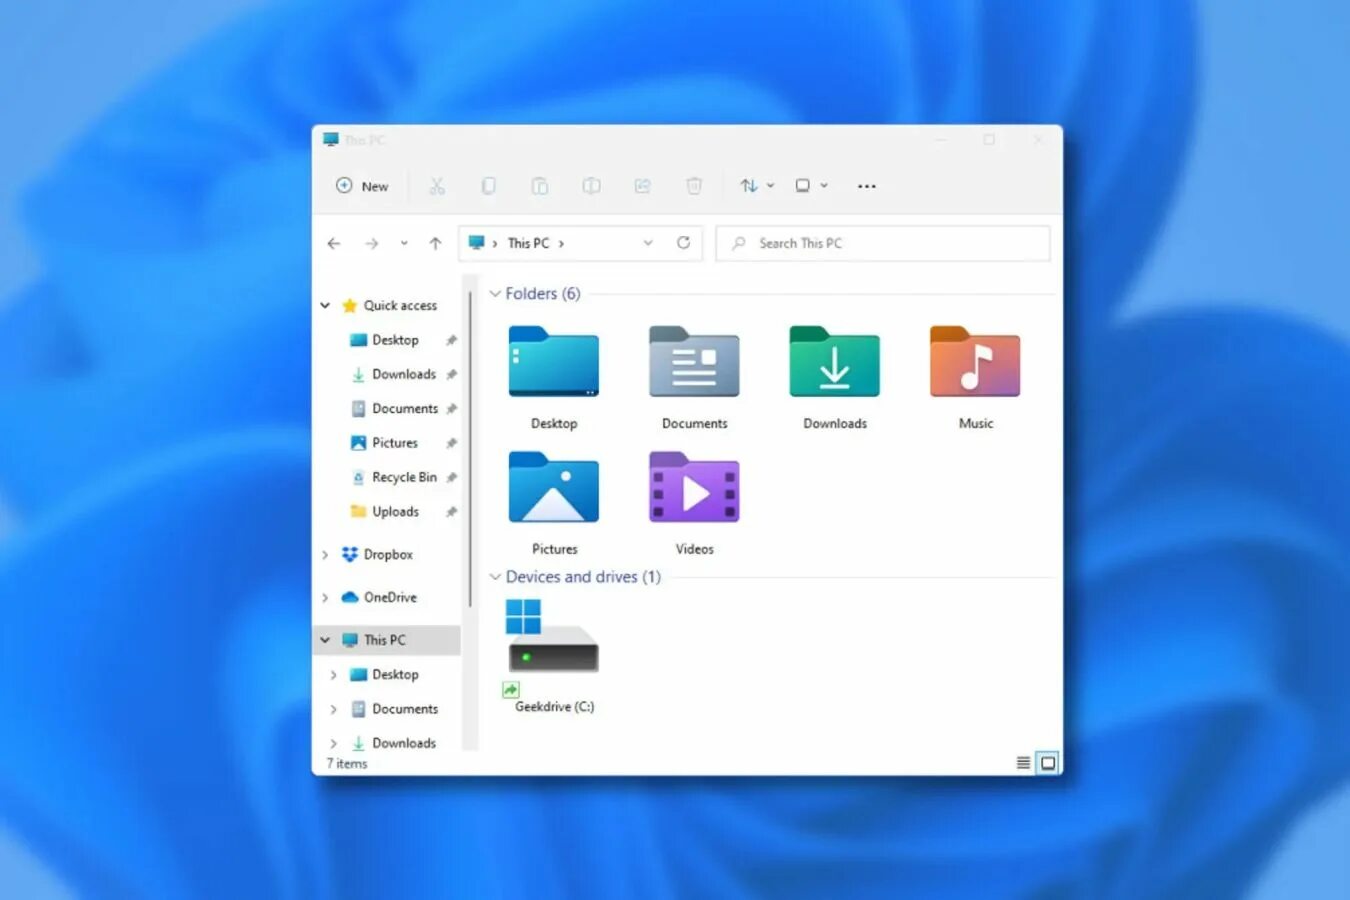Expand the Dropbox tree node
The width and height of the screenshot is (1350, 900).
click(x=325, y=554)
